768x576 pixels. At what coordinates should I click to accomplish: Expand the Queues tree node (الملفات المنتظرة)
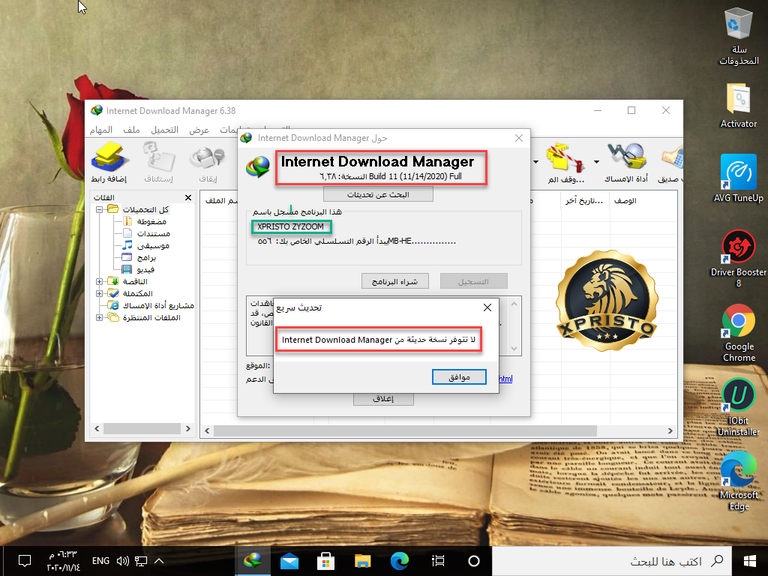click(x=99, y=317)
